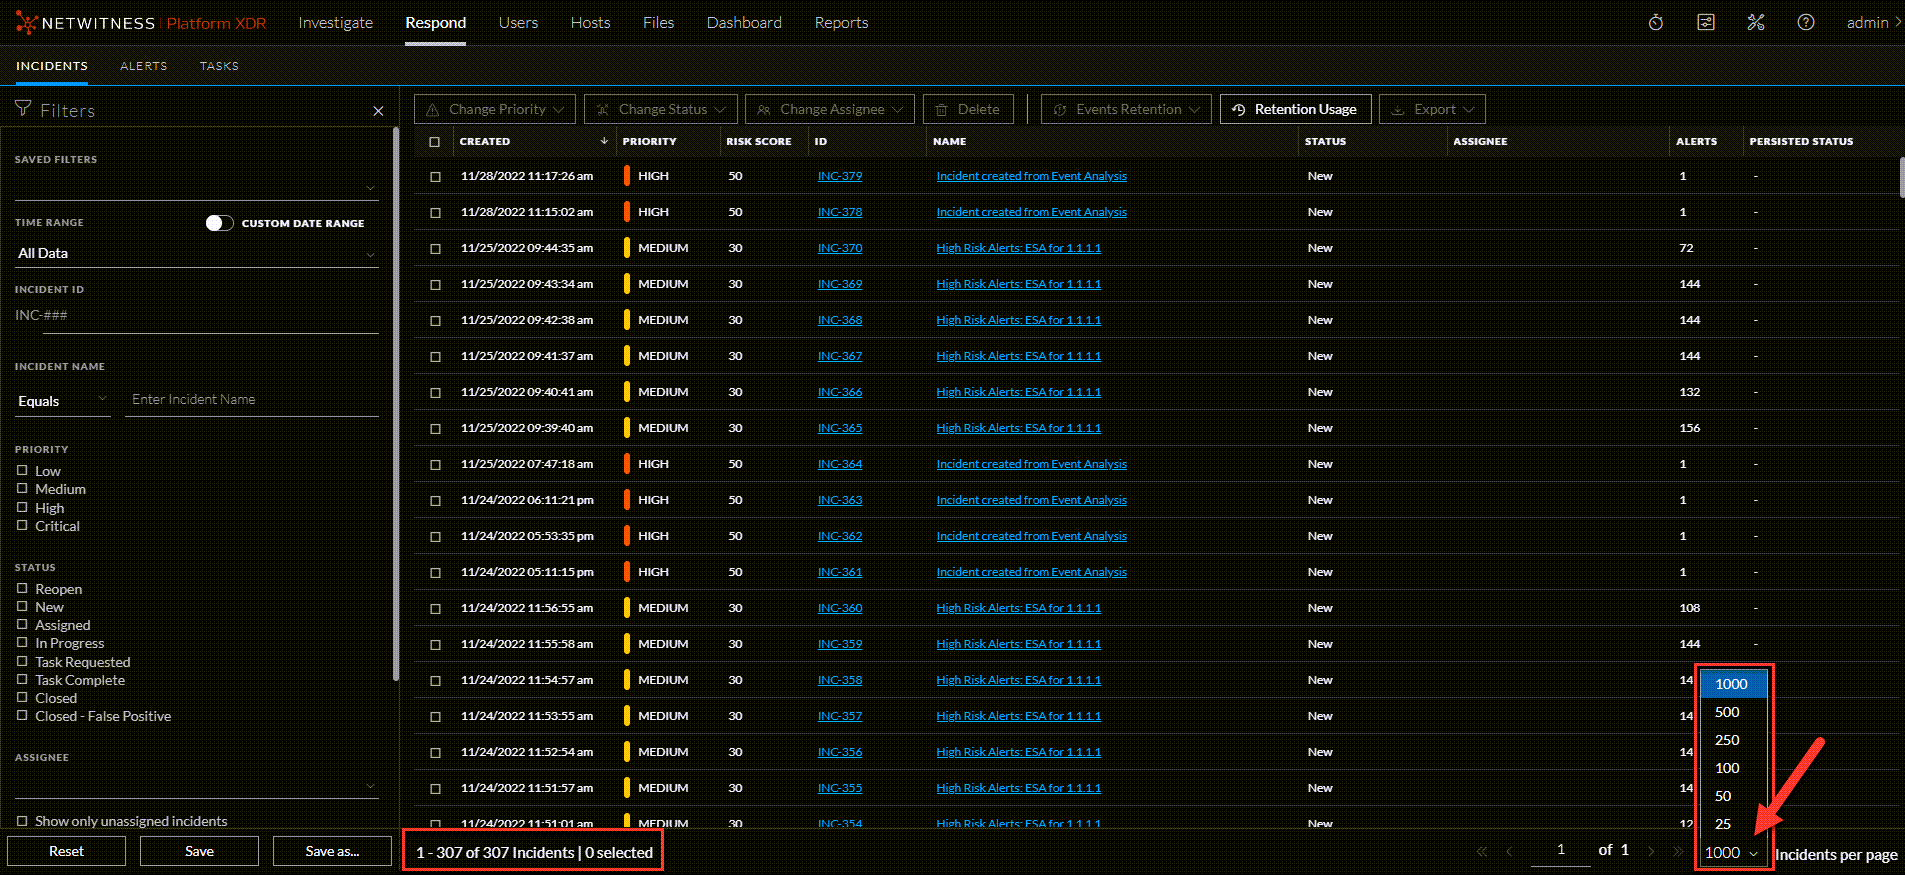The image size is (1905, 875).
Task: Open the Investigate menu
Action: click(x=335, y=23)
